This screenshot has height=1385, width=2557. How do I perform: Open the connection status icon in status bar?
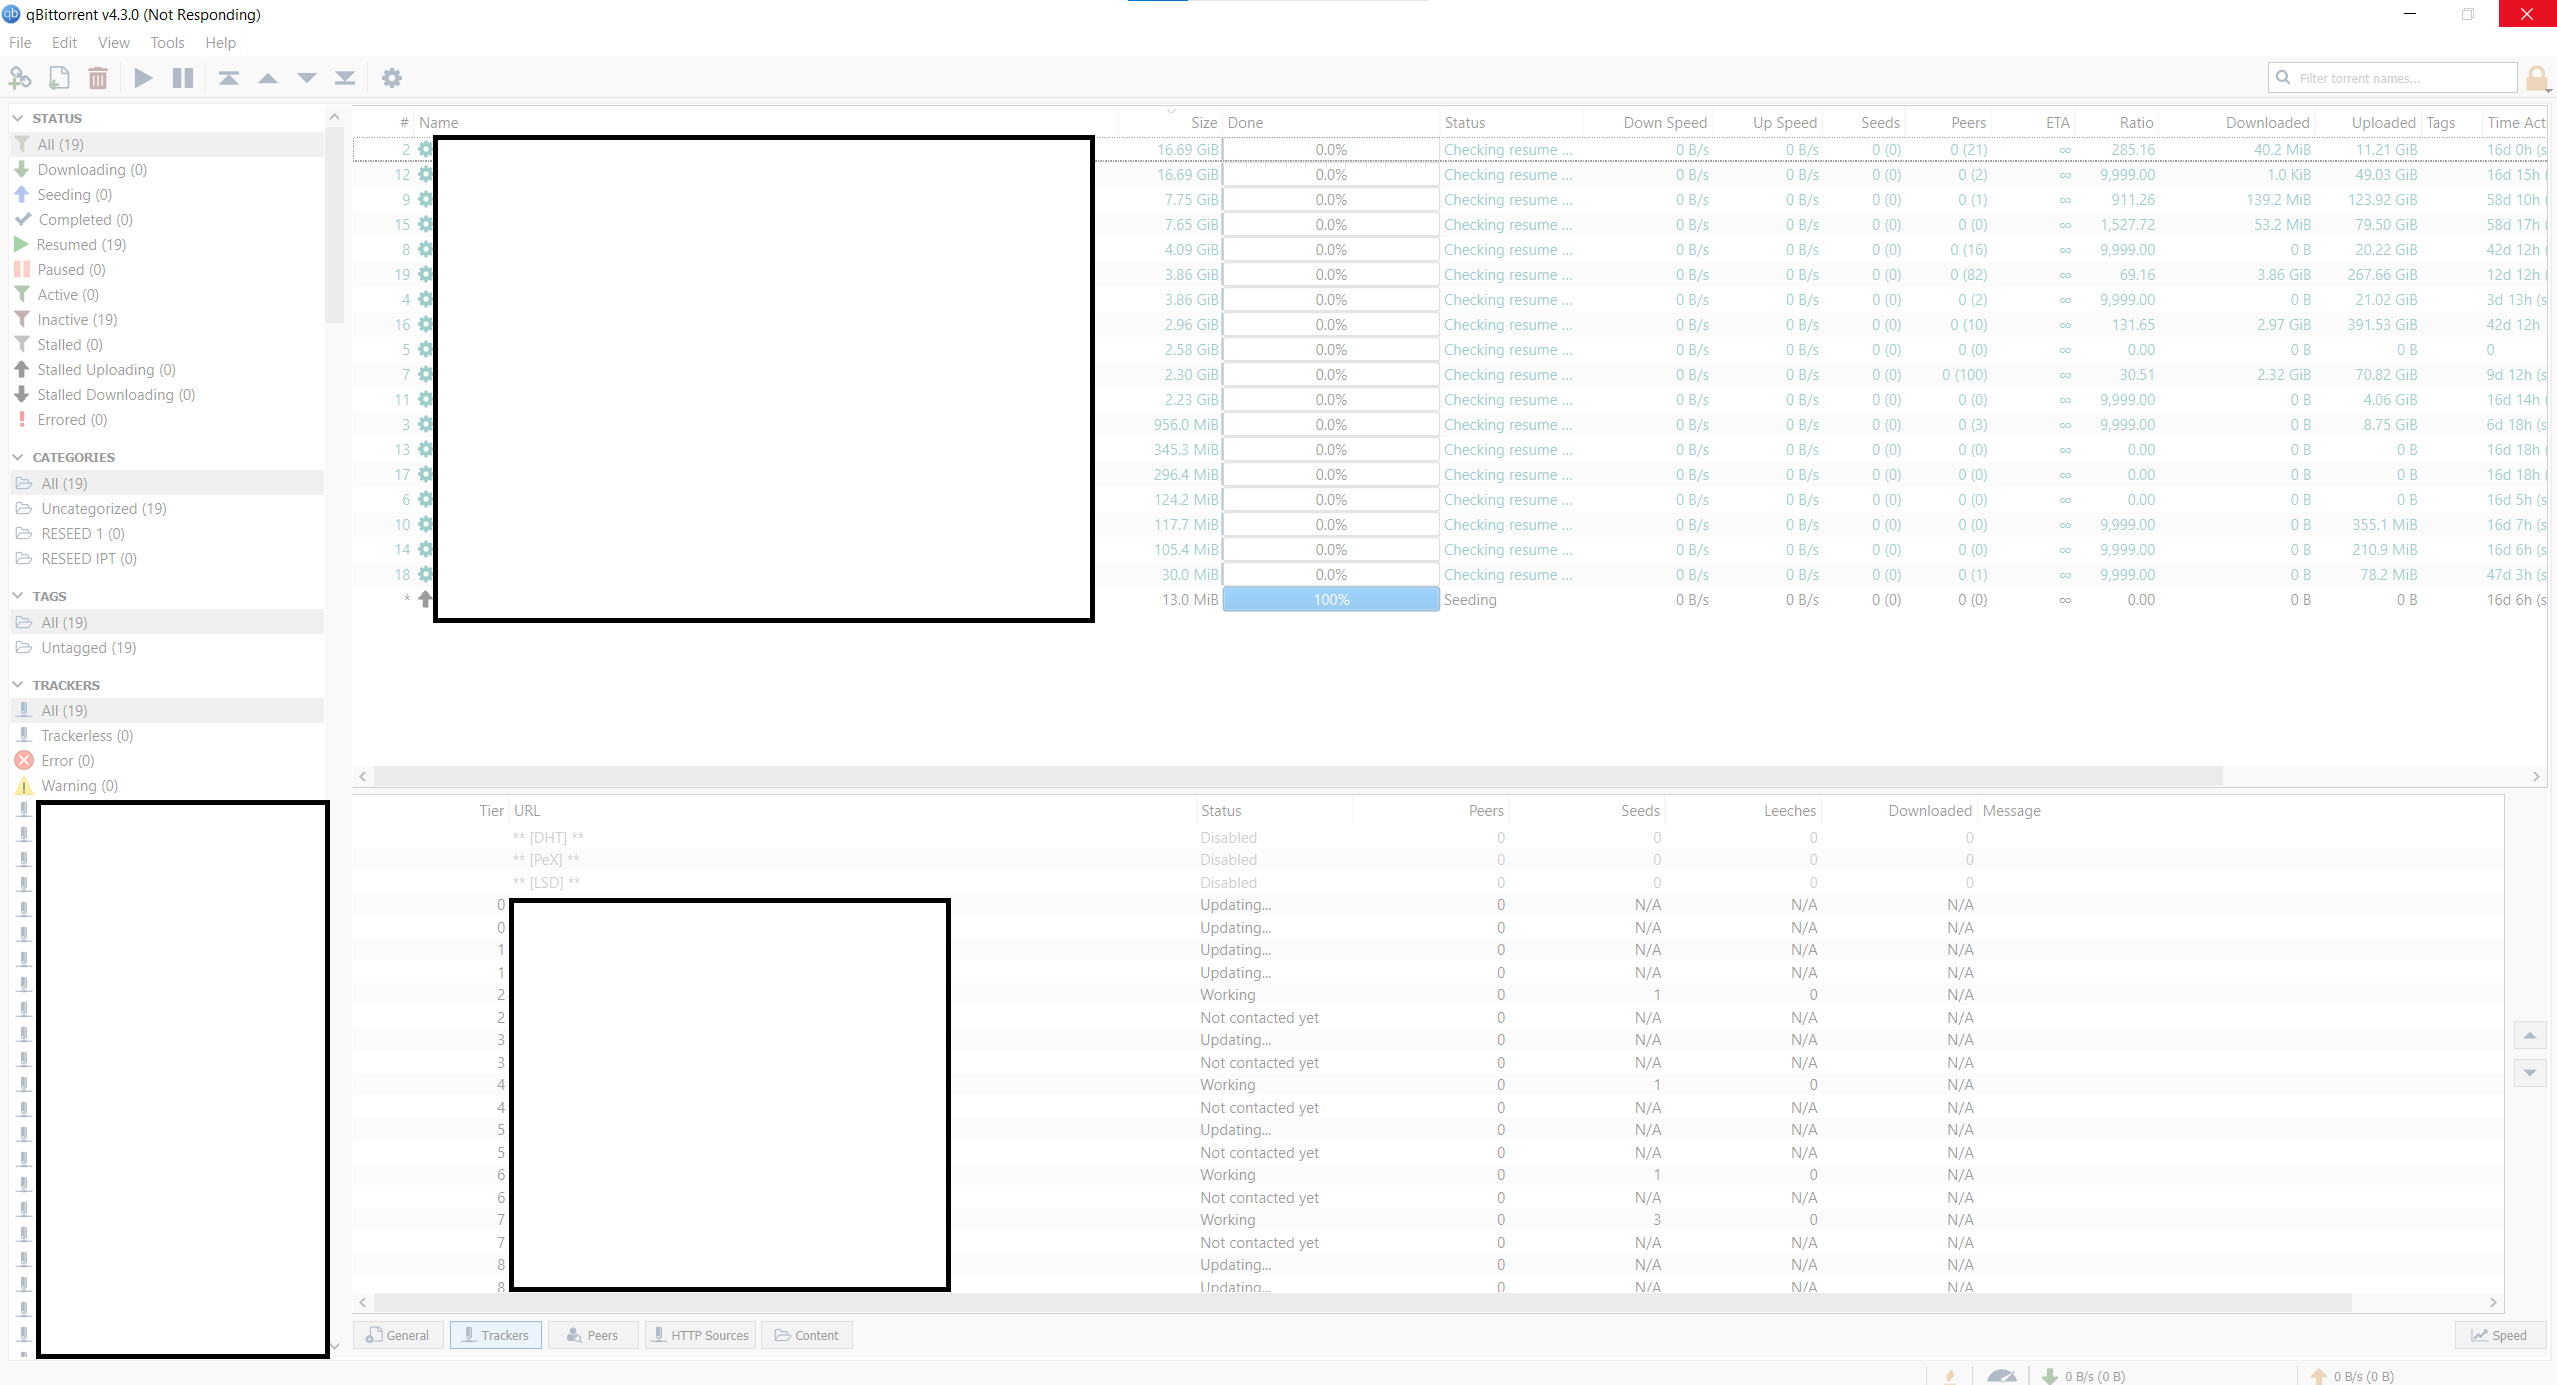point(1950,1375)
